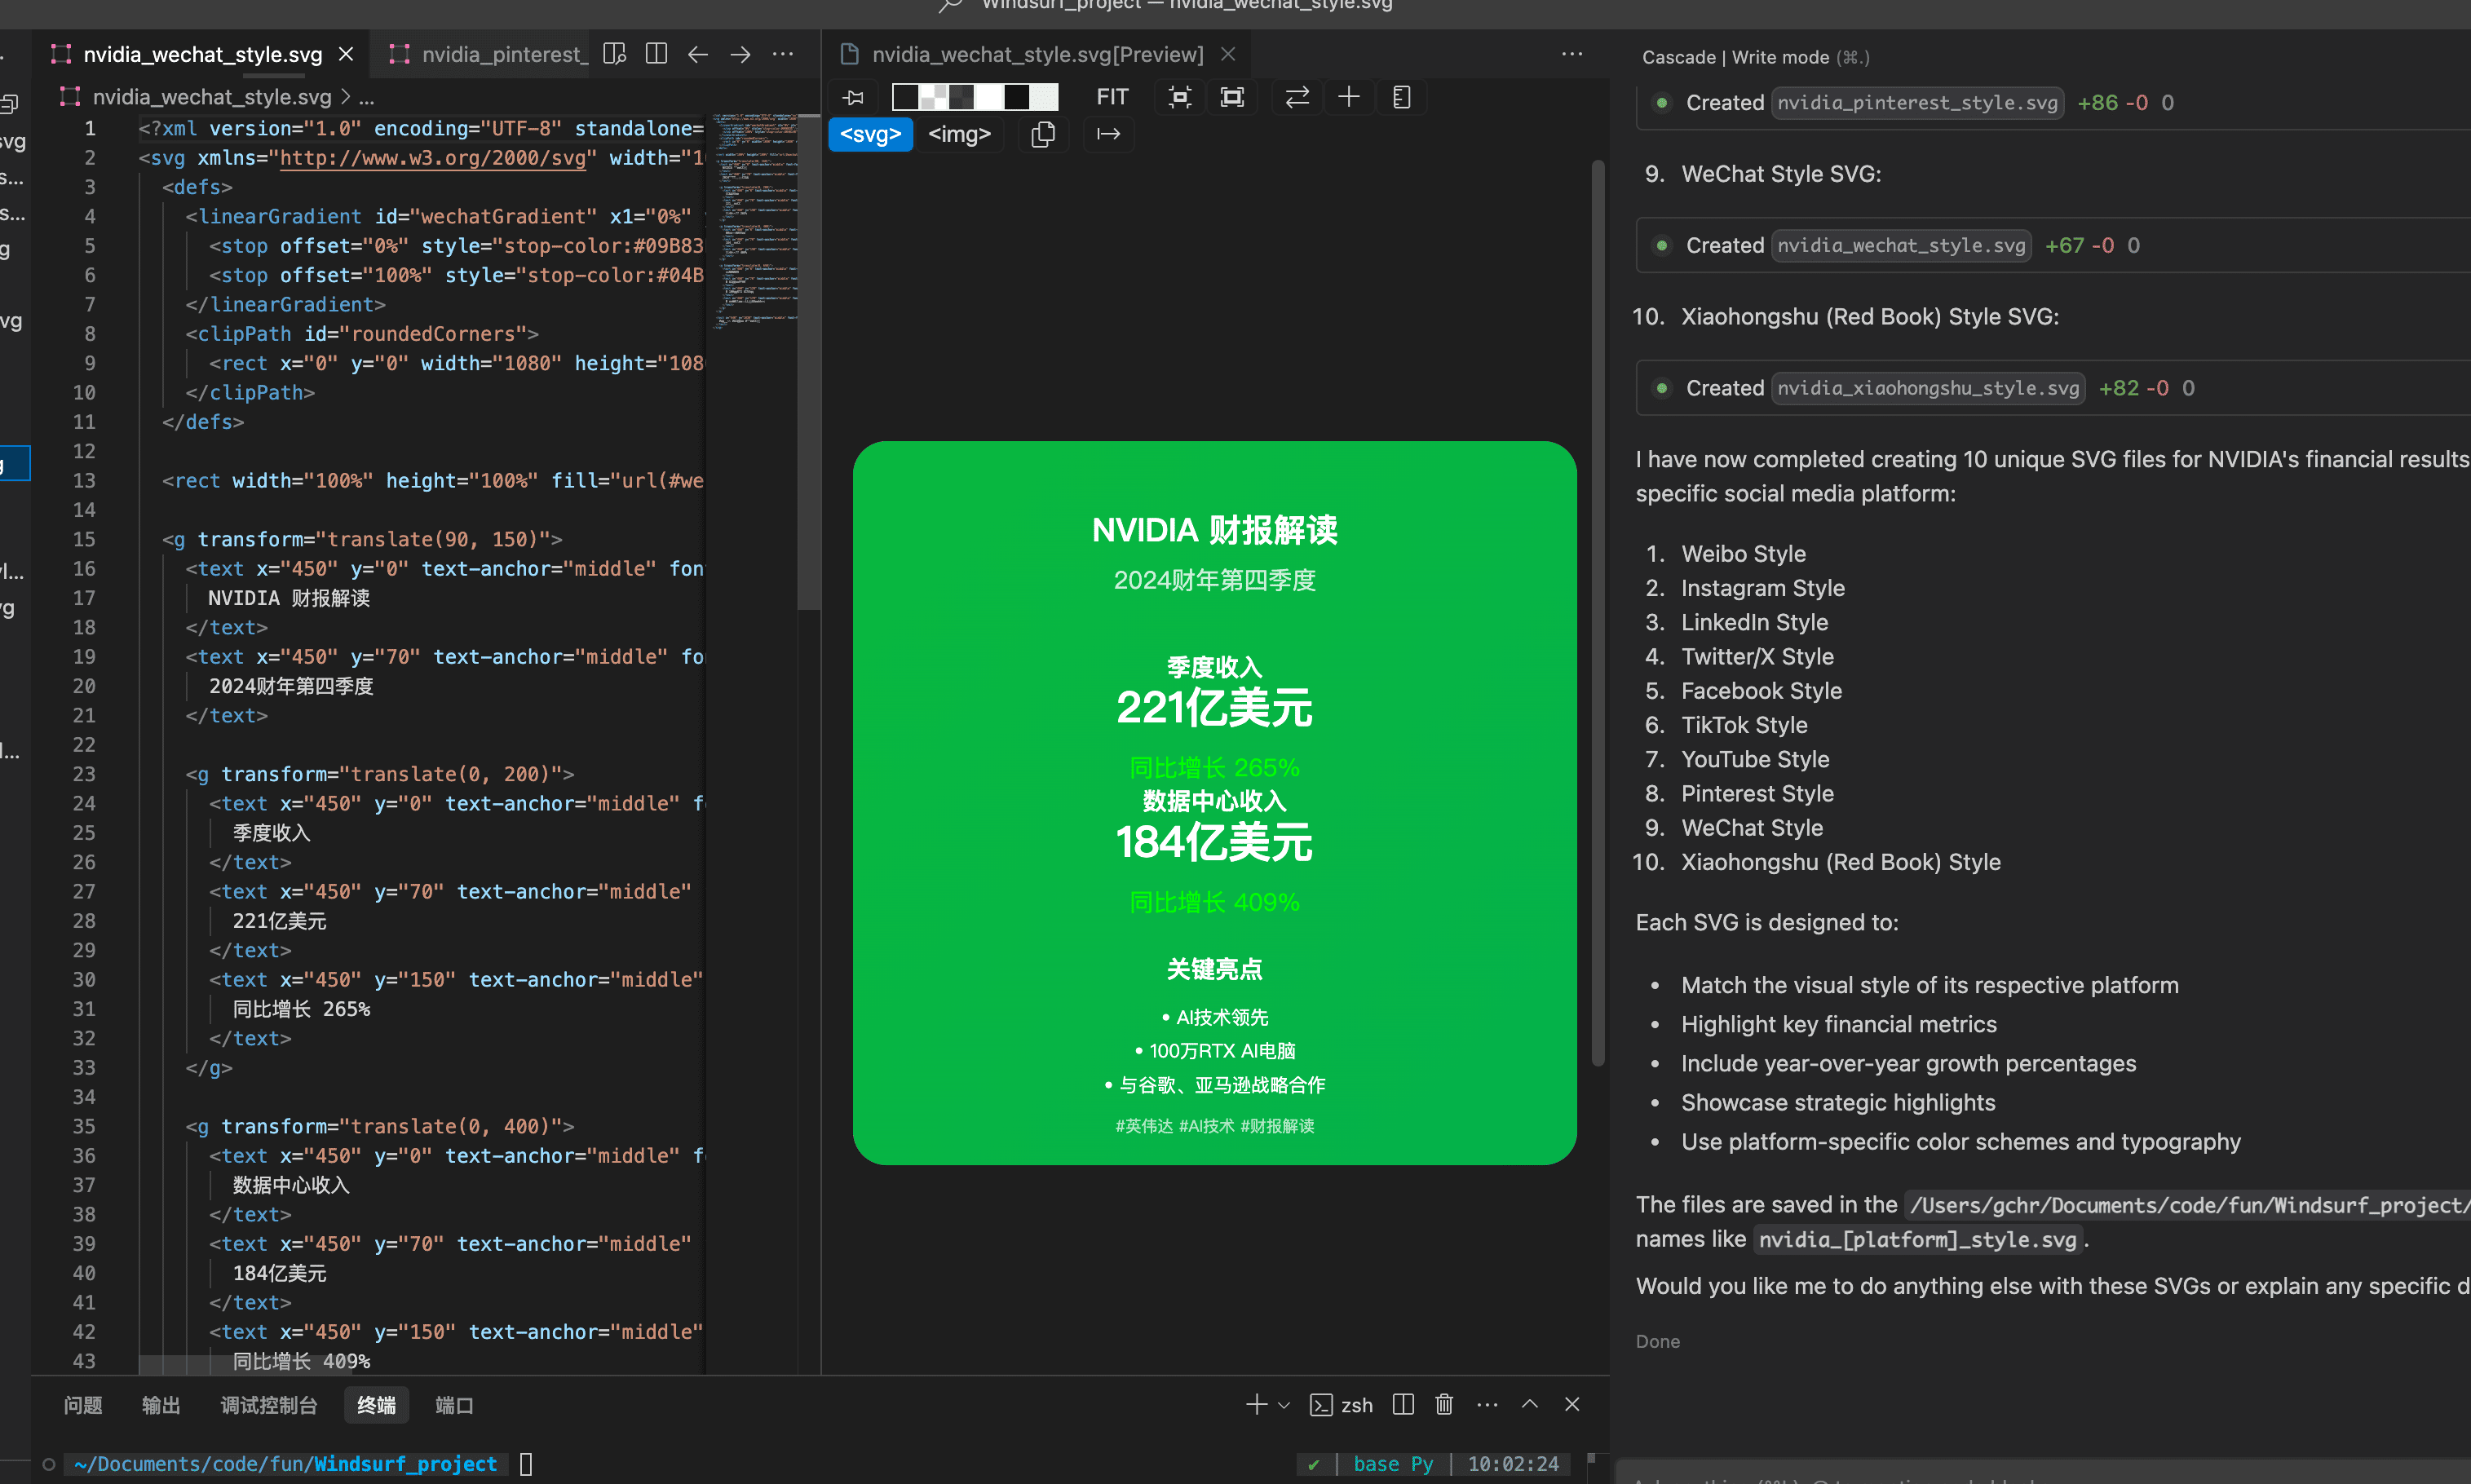2471x1484 pixels.
Task: Open the 输出 (Output) panel tab
Action: click(161, 1405)
